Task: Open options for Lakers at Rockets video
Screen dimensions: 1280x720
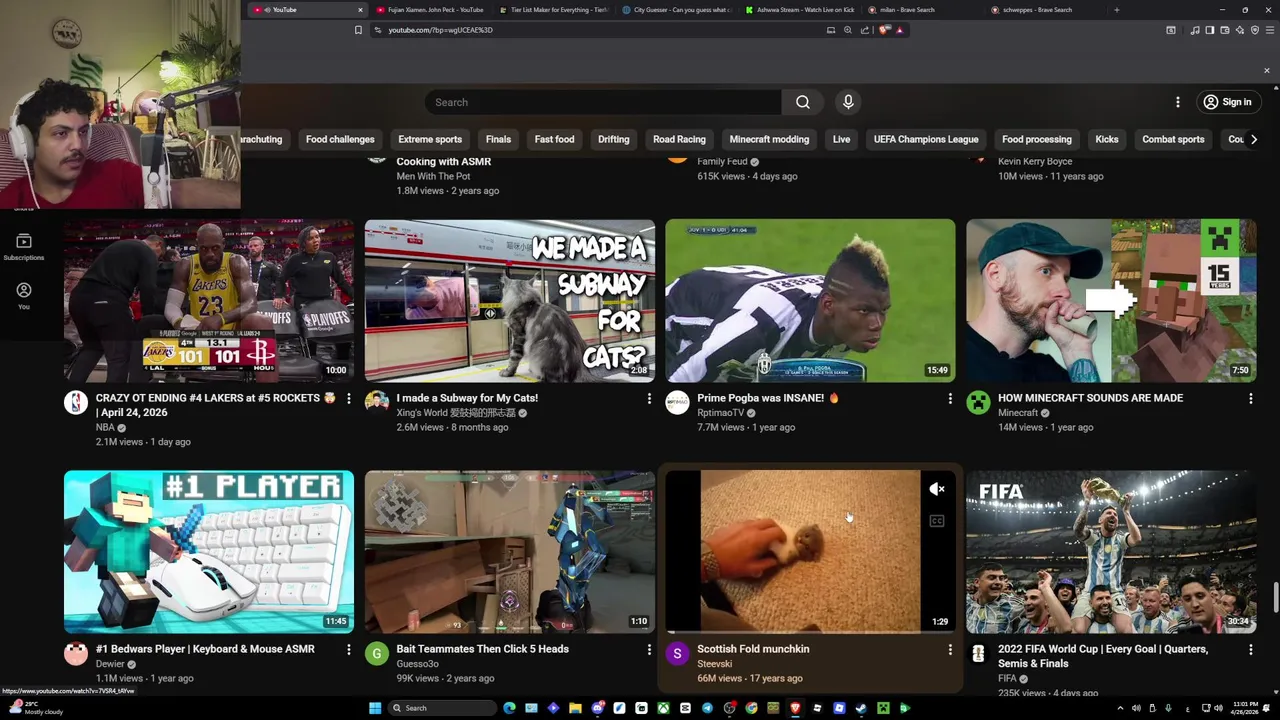Action: [348, 398]
